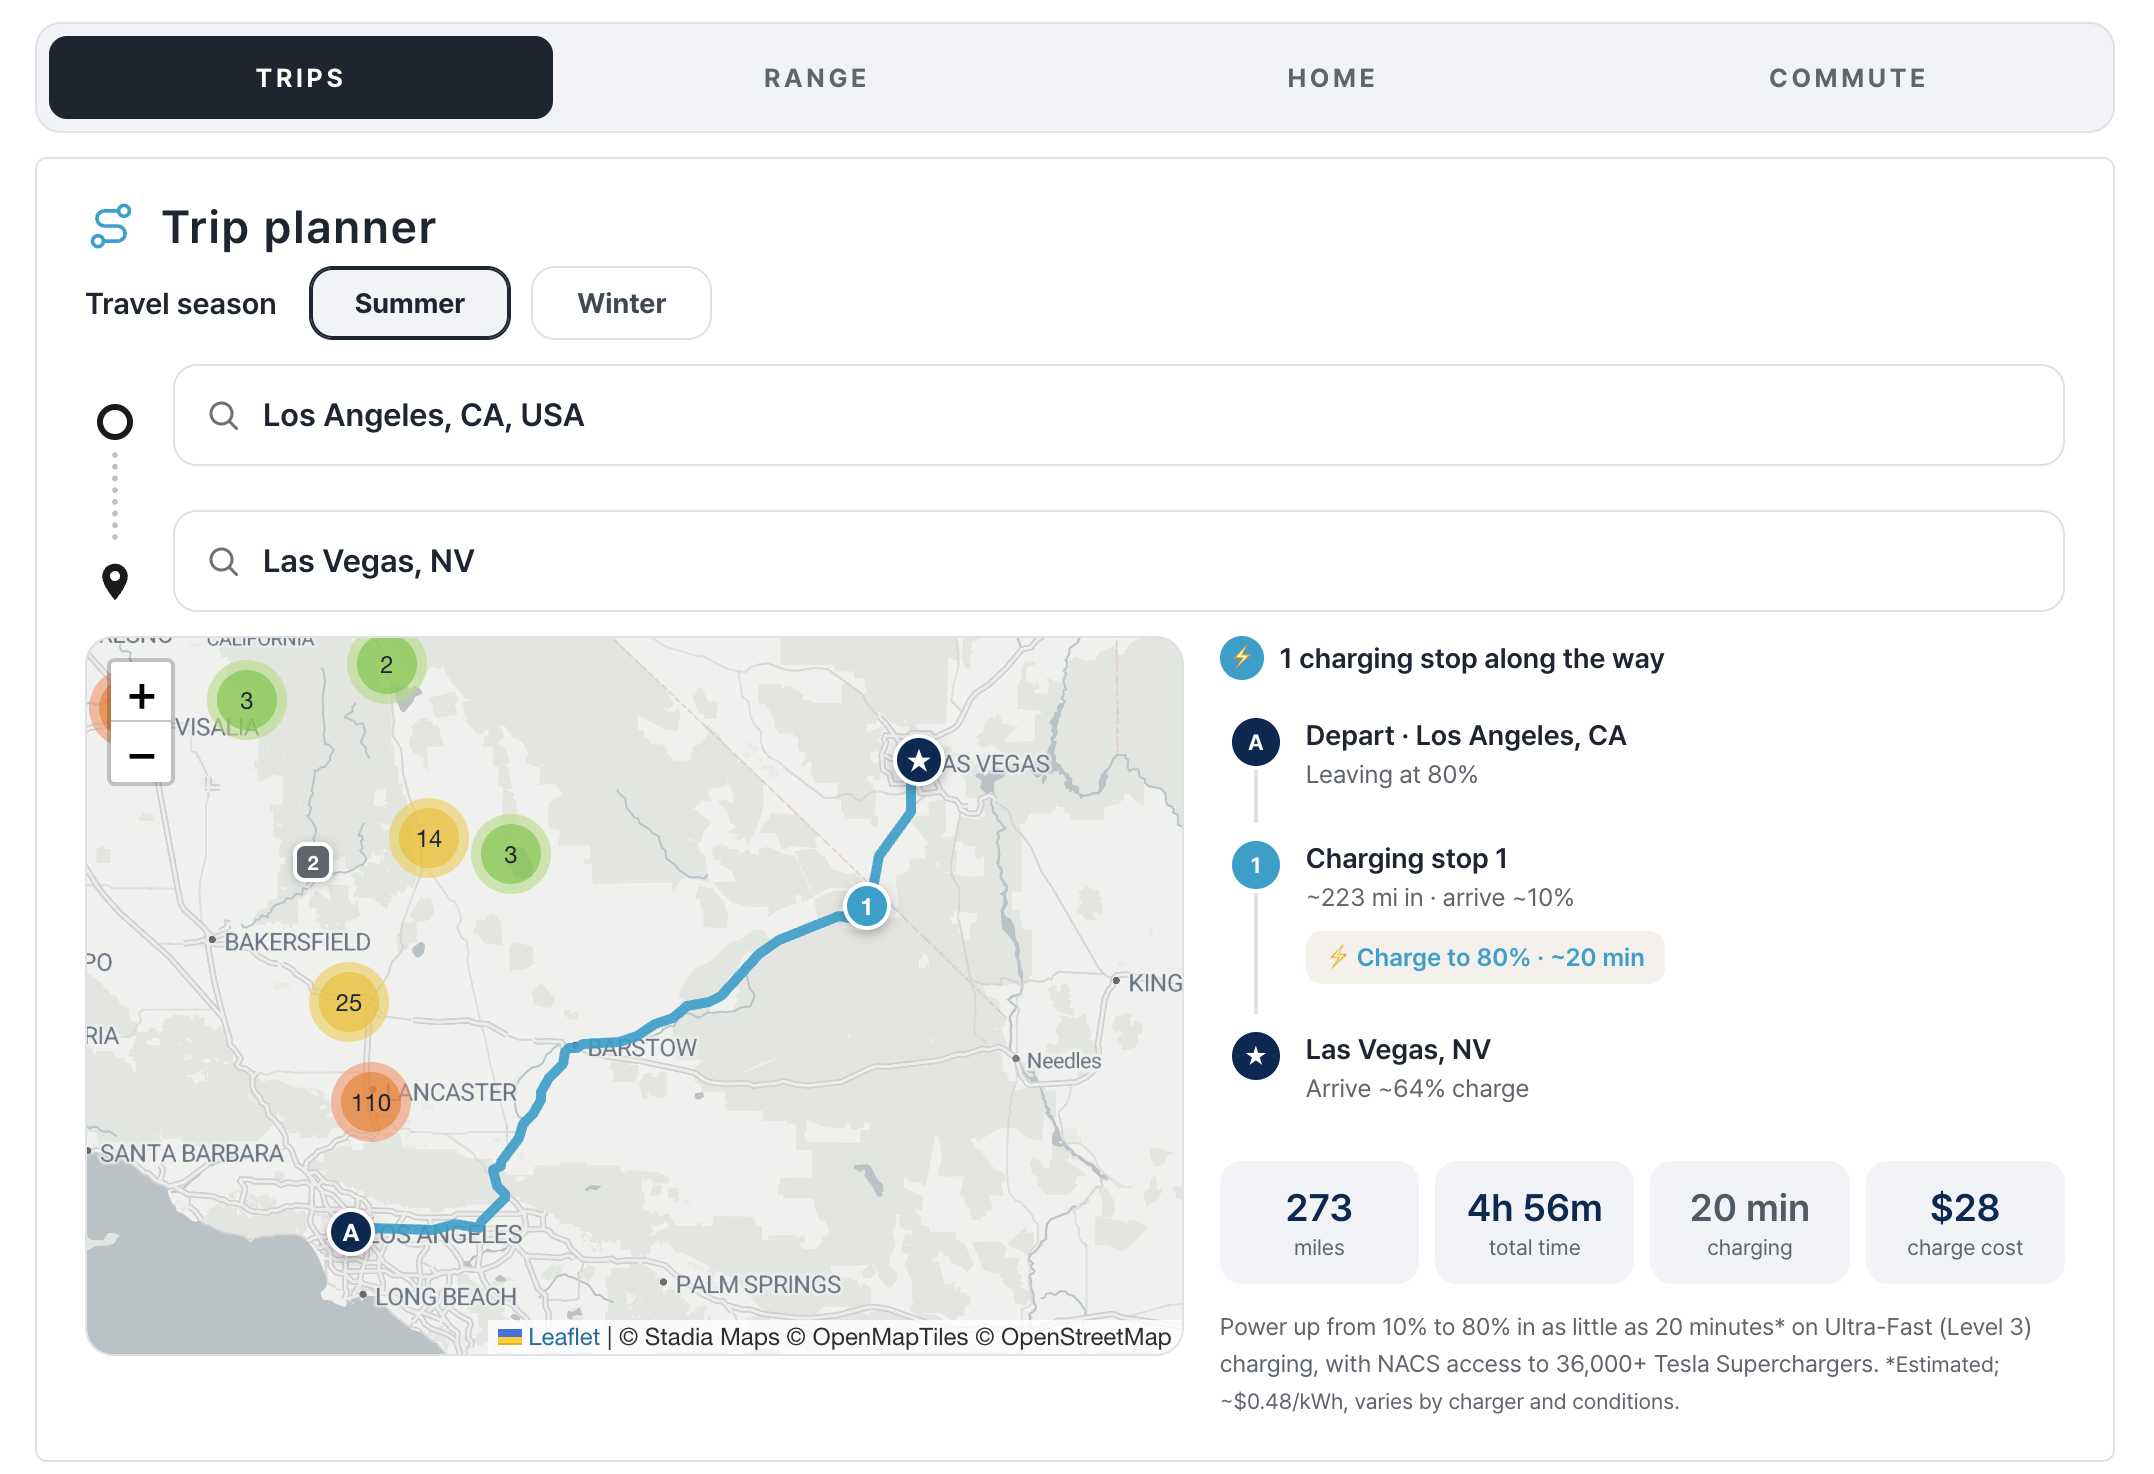Select Summer travel season

(410, 303)
